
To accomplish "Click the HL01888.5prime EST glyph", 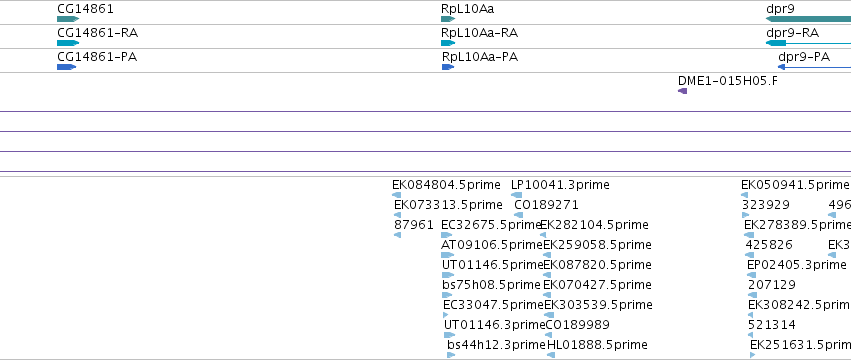I will tap(551, 355).
